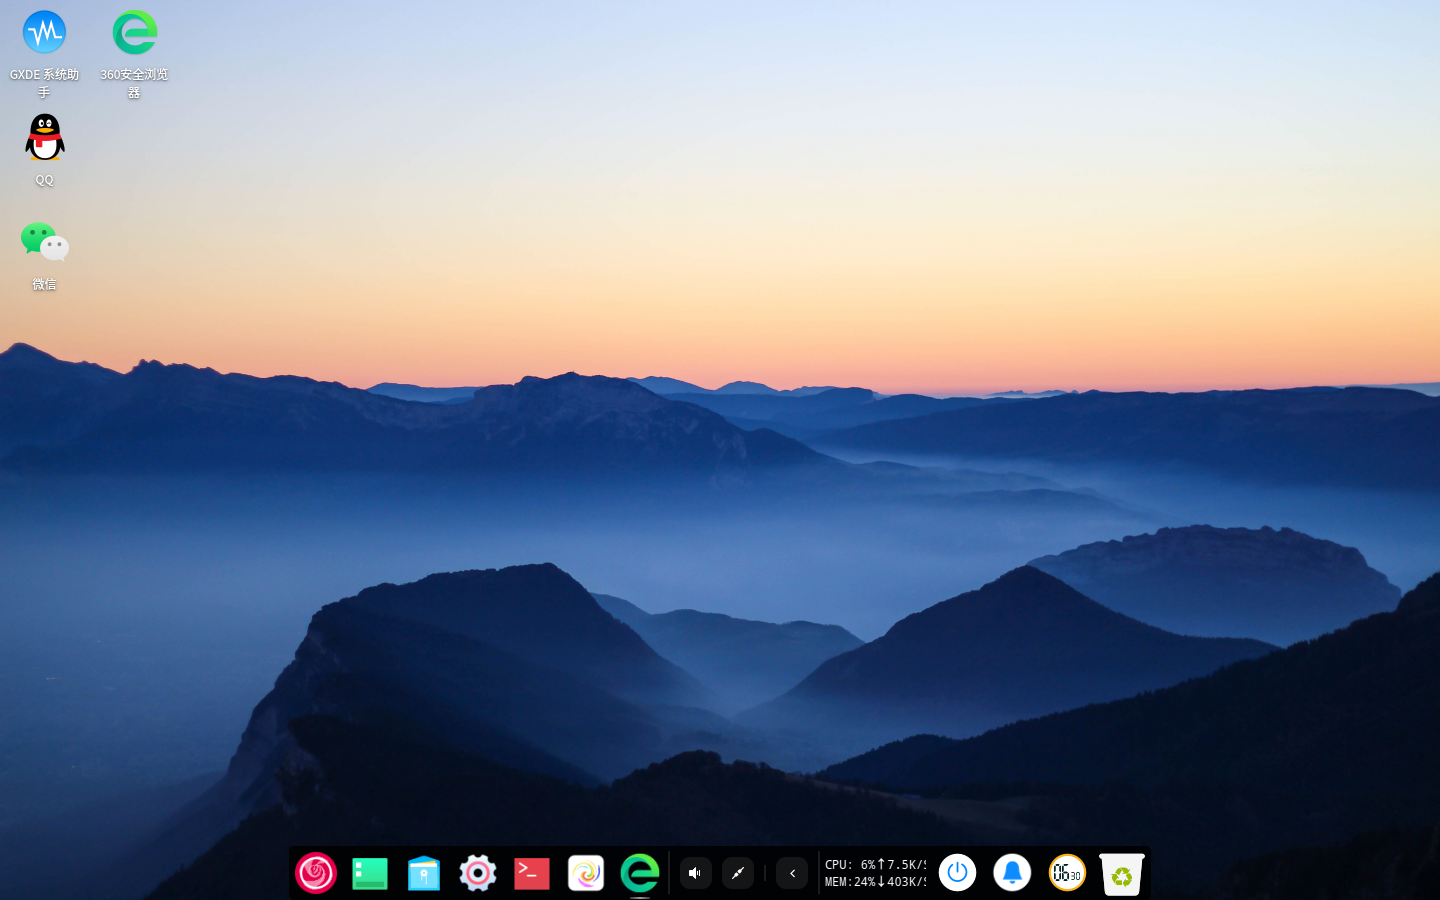
Task: Open the power/shutdown menu button
Action: click(957, 873)
